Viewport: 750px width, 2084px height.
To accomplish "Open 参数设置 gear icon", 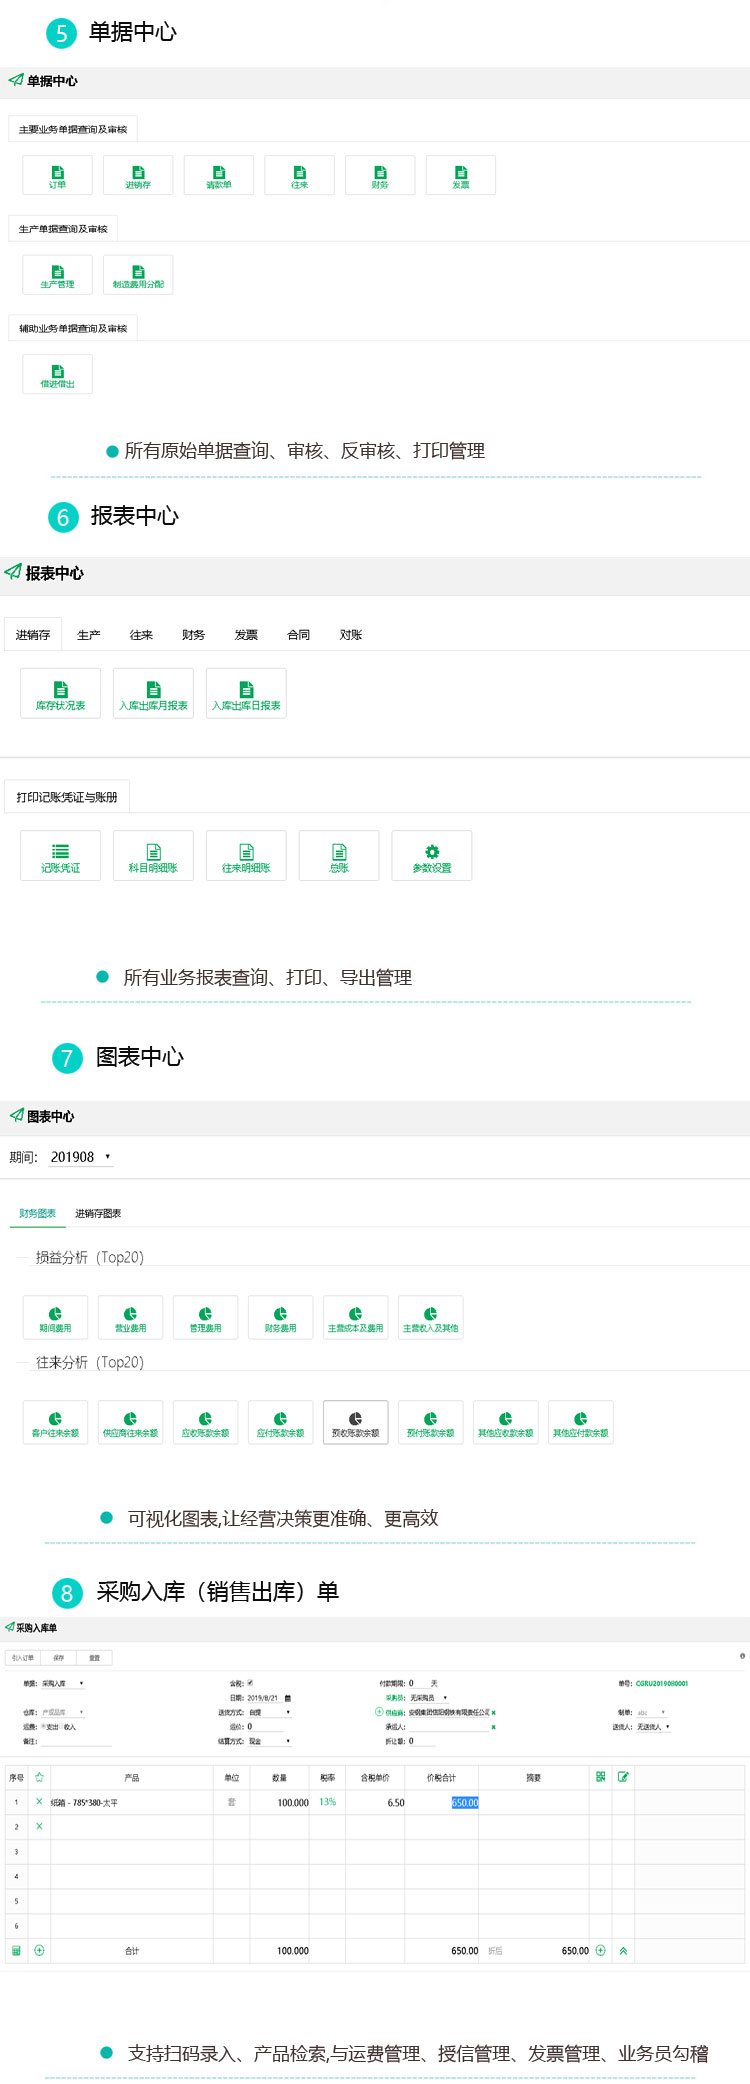I will tap(432, 856).
